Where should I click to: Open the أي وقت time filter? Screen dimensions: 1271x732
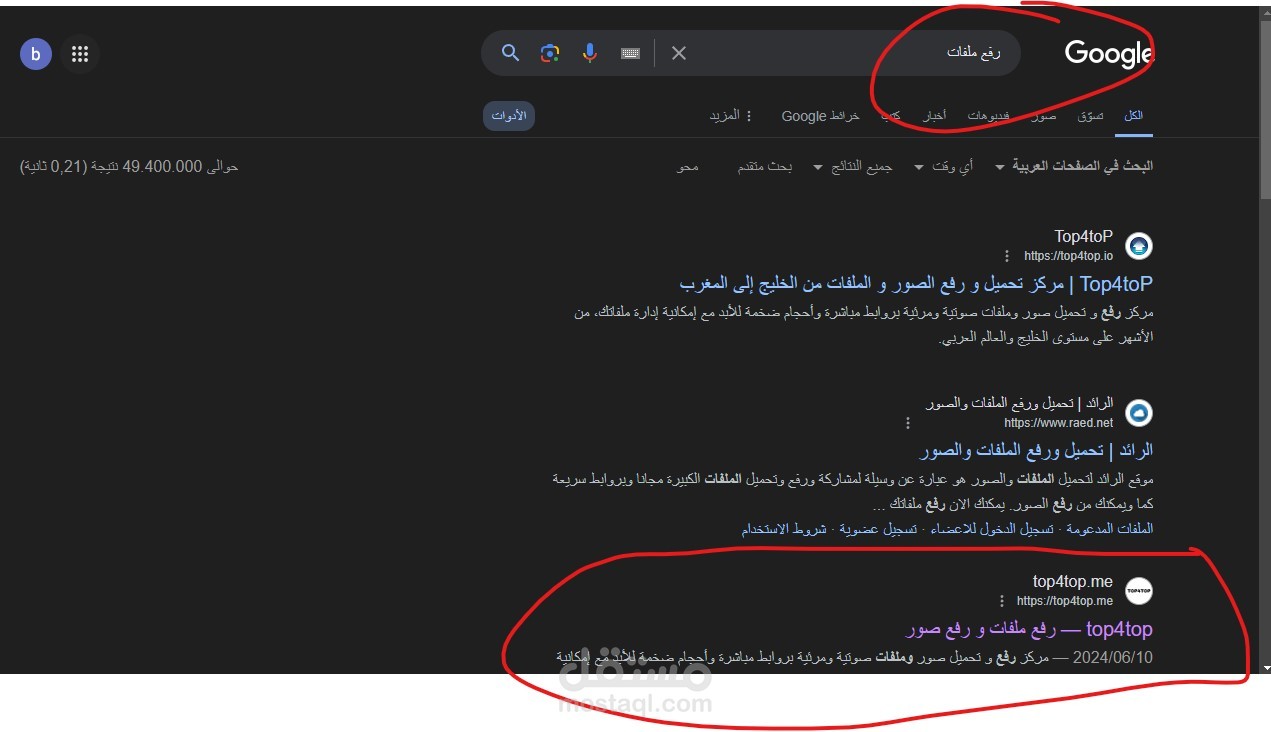coord(943,166)
